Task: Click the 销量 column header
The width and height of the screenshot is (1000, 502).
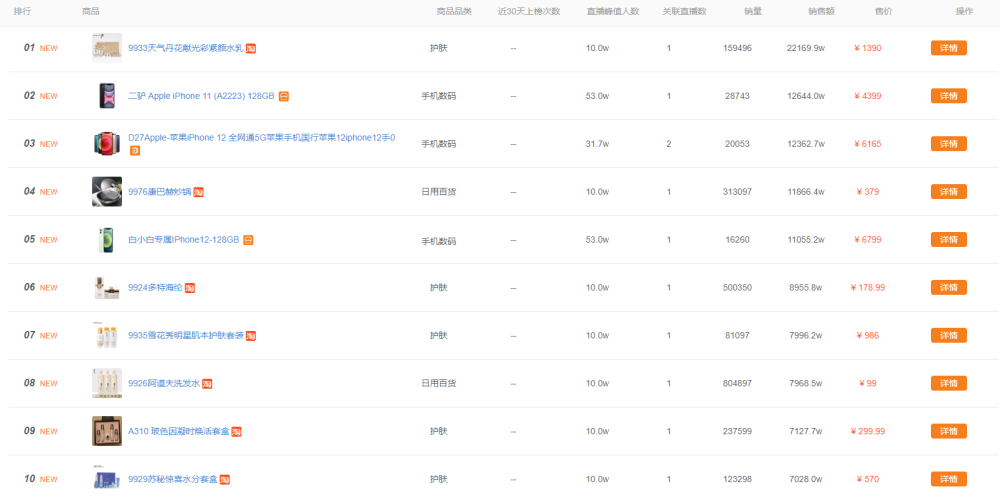Action: click(x=753, y=11)
